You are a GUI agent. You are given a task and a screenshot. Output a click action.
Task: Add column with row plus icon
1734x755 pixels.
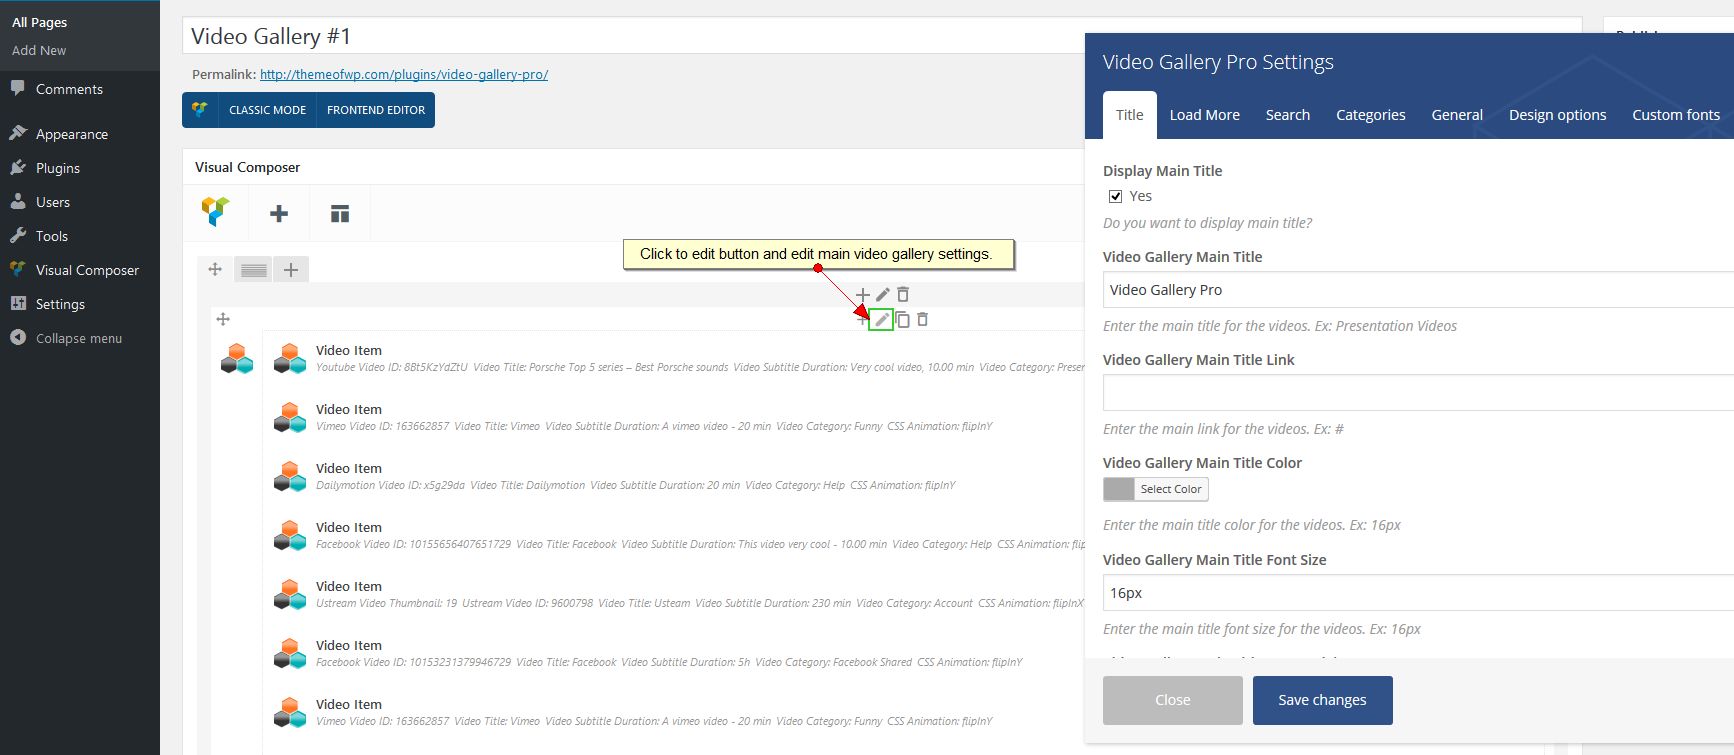(x=291, y=270)
